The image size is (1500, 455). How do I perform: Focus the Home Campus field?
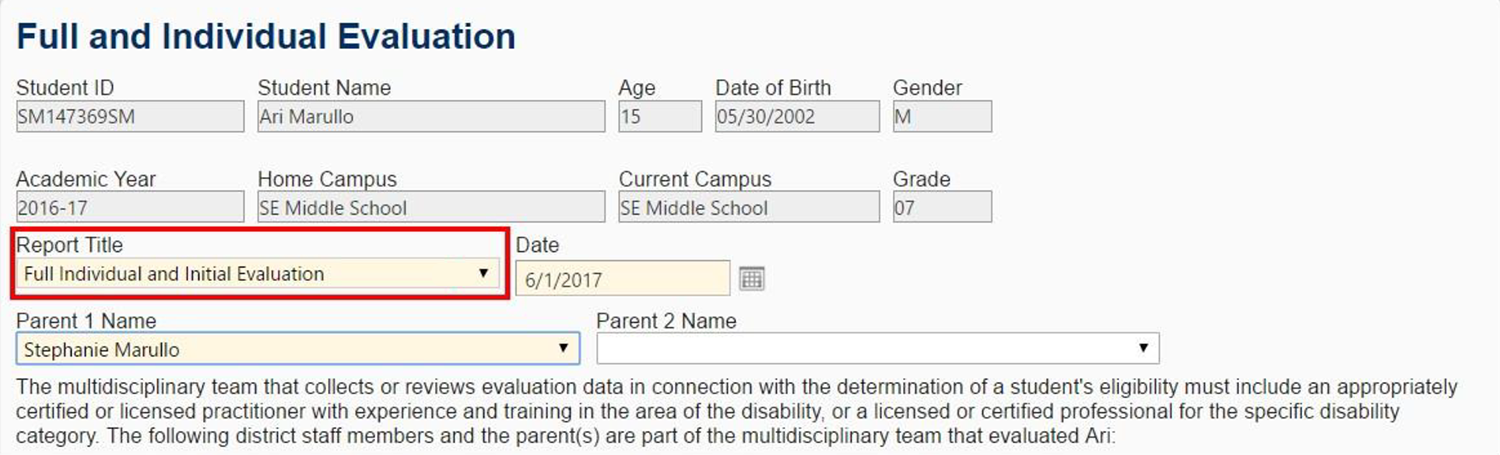point(431,208)
